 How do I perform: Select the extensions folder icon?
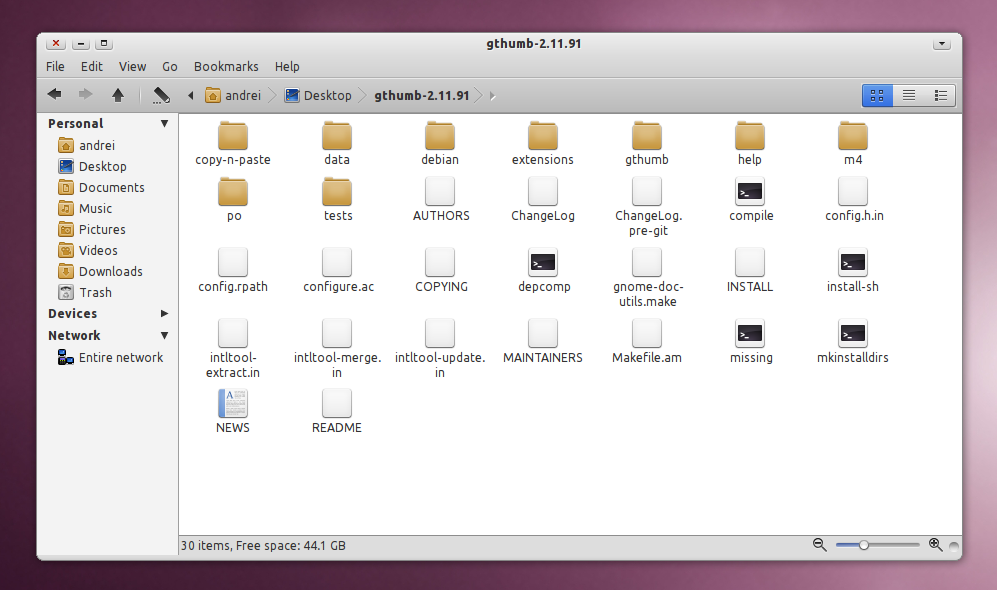tap(543, 135)
